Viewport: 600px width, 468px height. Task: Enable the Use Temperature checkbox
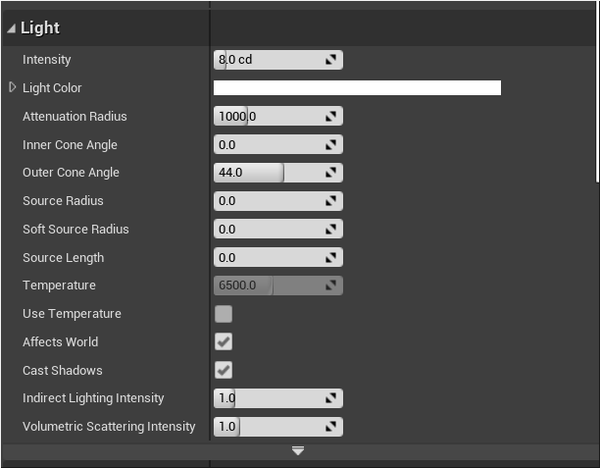(224, 314)
